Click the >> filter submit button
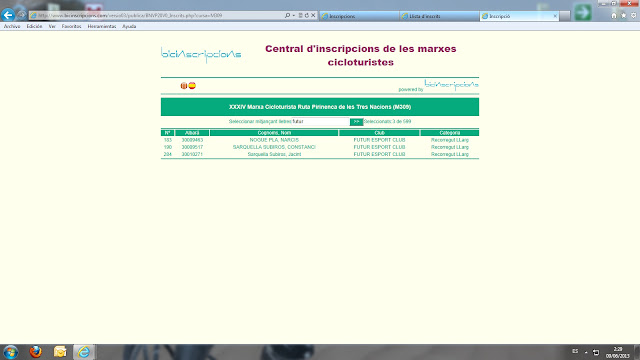Screen dimensions: 640x360 pos(356,122)
